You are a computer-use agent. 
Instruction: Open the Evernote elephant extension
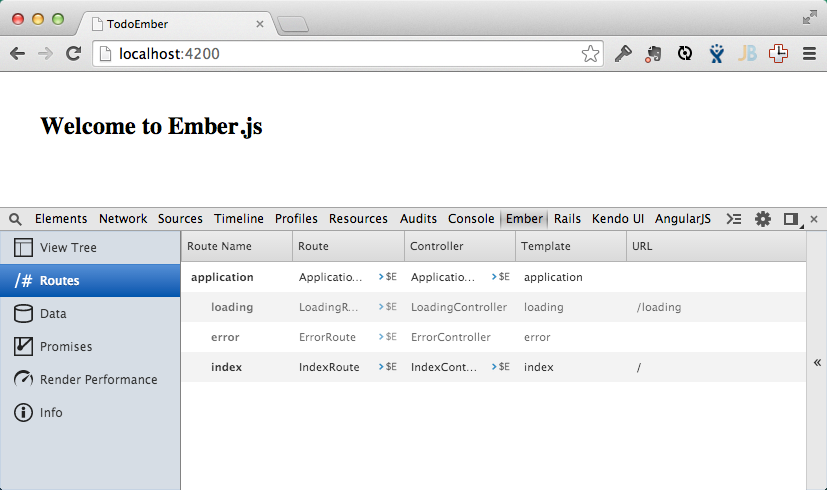pyautogui.click(x=653, y=53)
